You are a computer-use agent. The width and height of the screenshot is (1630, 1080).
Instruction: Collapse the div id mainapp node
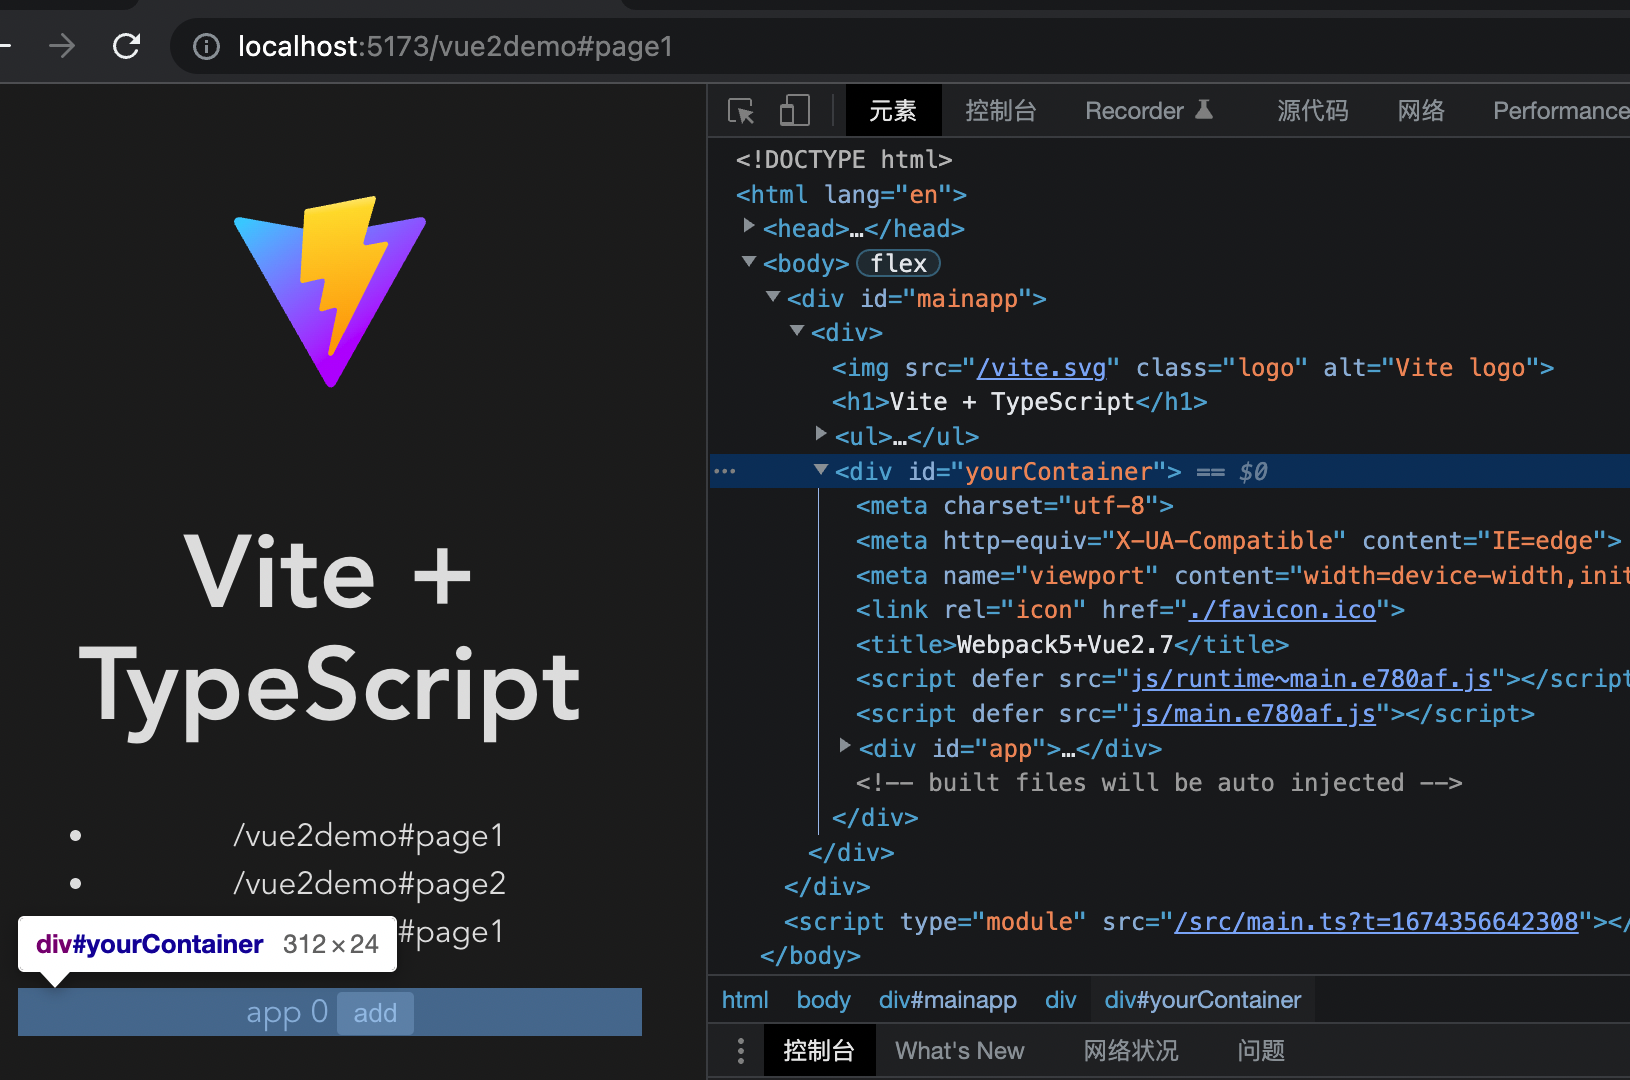[x=773, y=296]
